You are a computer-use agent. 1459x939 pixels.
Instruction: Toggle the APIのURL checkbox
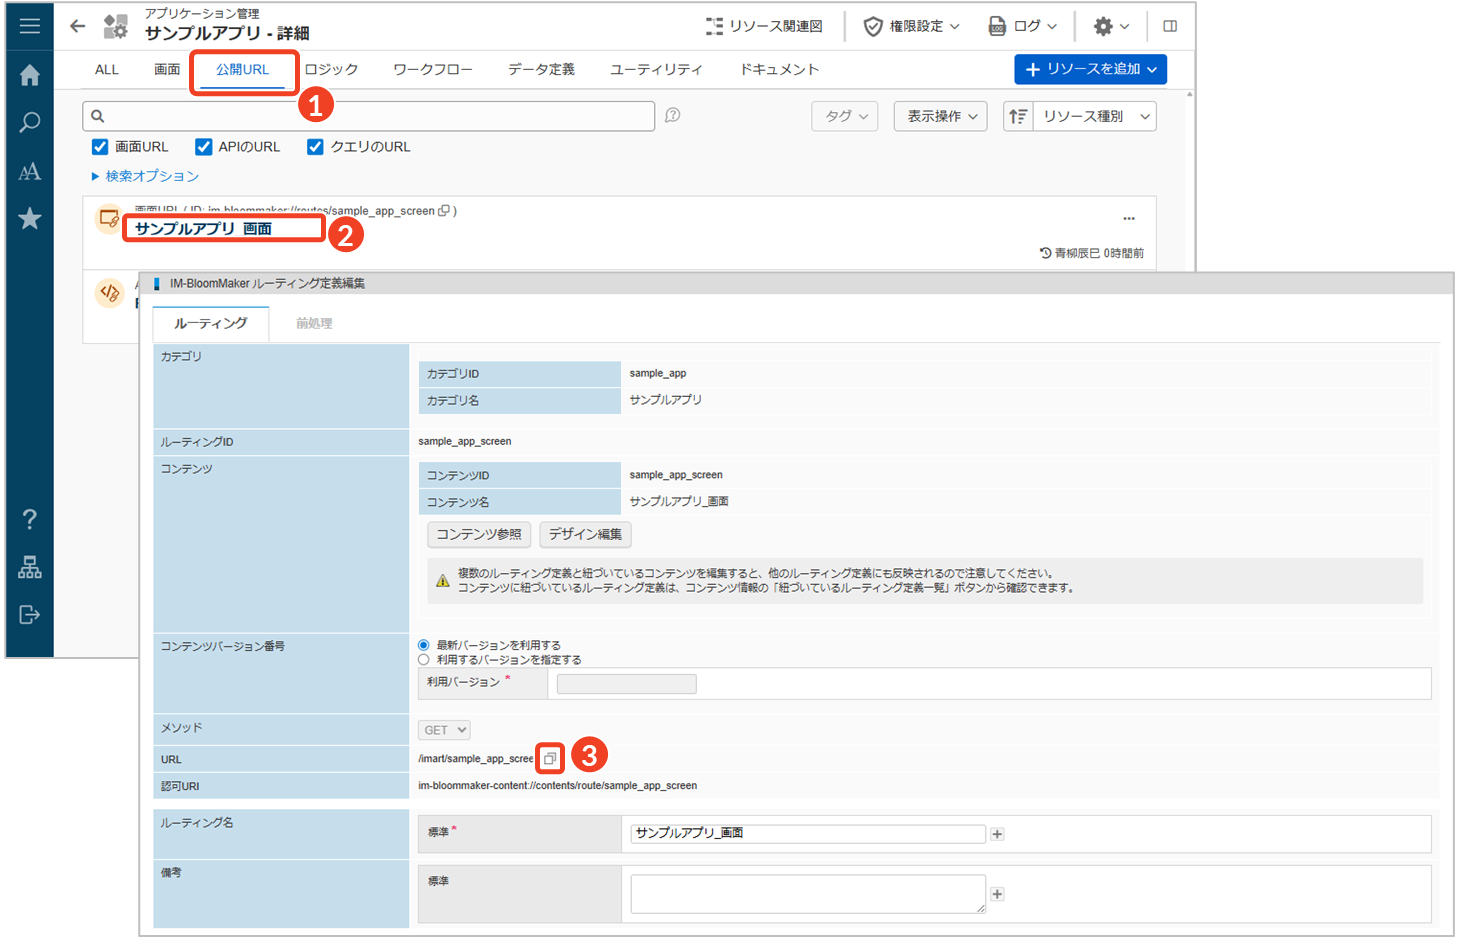click(x=204, y=147)
